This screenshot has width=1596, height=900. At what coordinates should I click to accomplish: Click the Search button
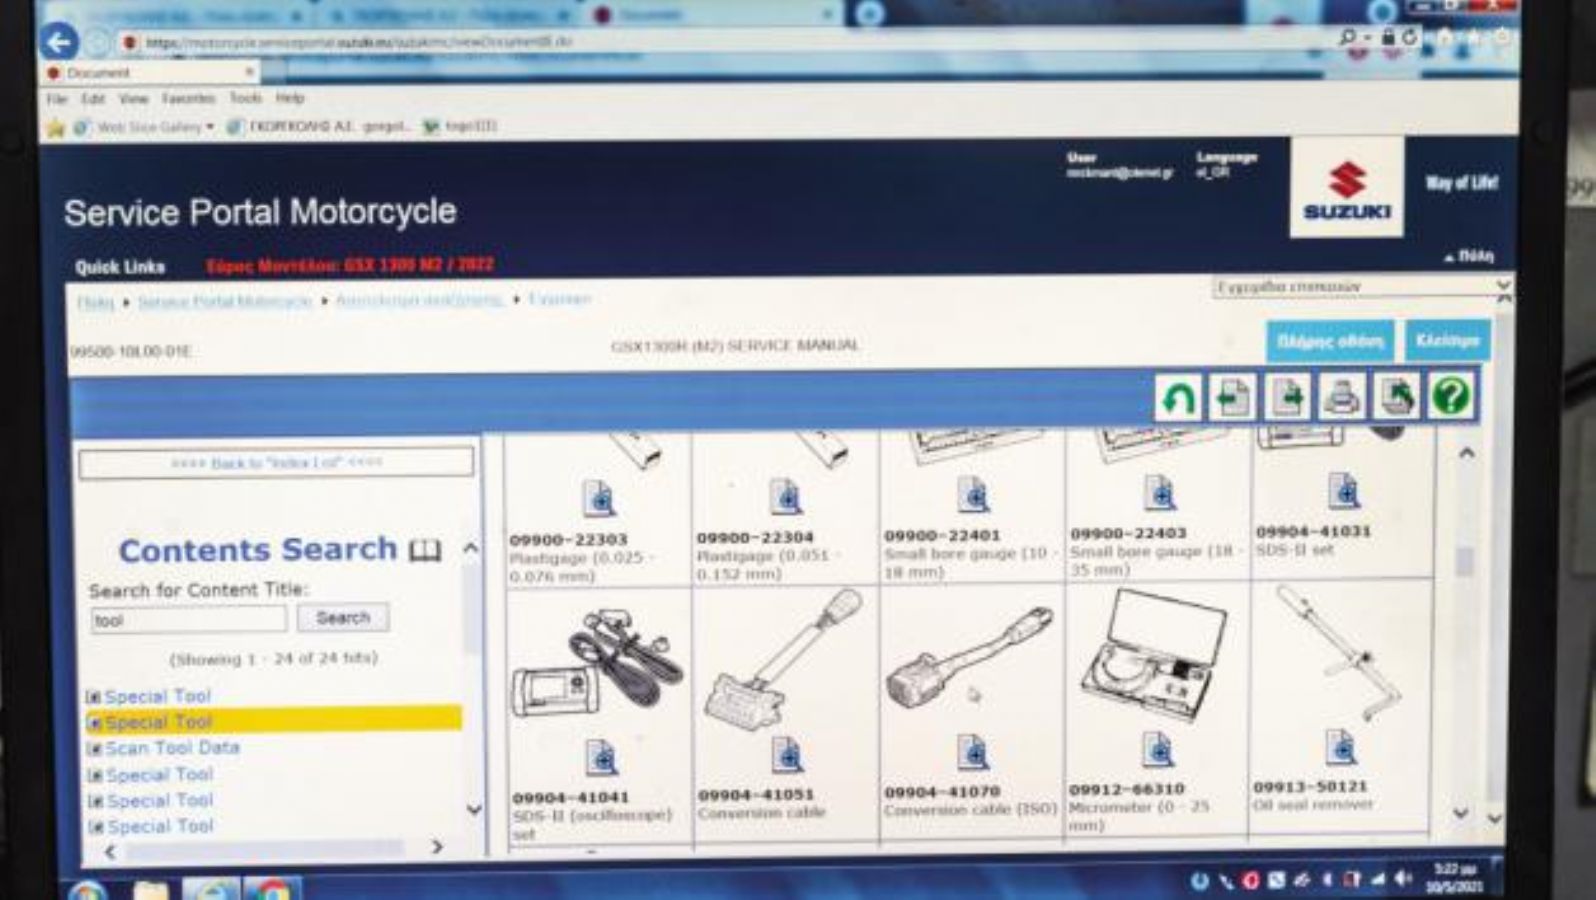tap(343, 618)
